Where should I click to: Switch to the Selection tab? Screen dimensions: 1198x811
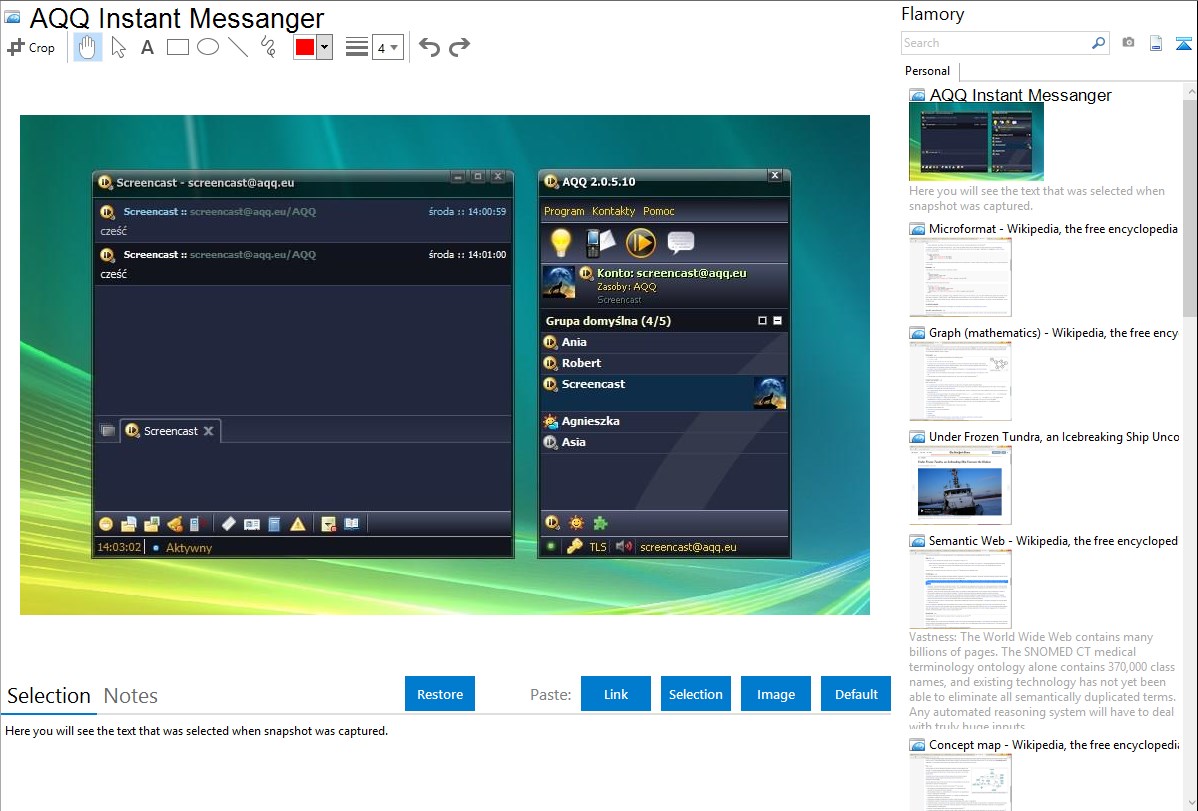coord(49,696)
